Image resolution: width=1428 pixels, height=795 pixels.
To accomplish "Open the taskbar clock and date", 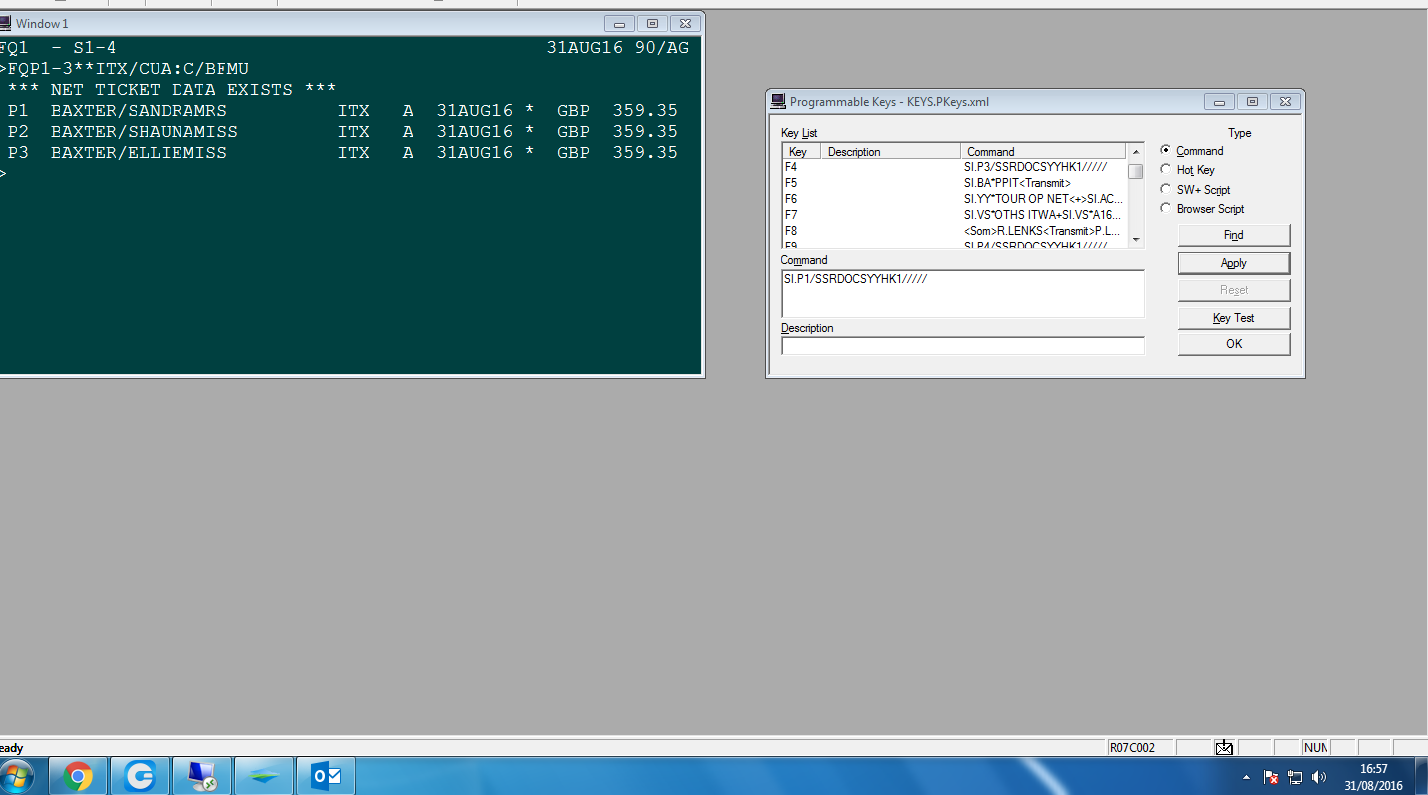I will pos(1374,777).
